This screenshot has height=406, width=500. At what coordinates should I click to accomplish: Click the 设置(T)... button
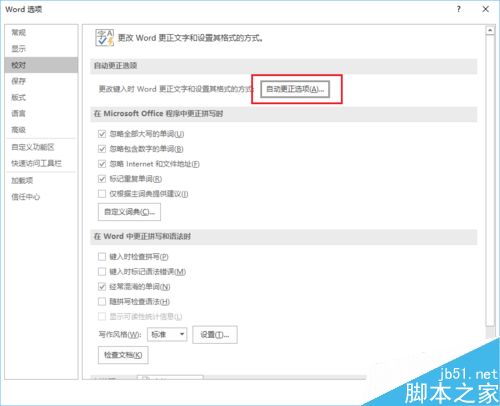coord(215,335)
